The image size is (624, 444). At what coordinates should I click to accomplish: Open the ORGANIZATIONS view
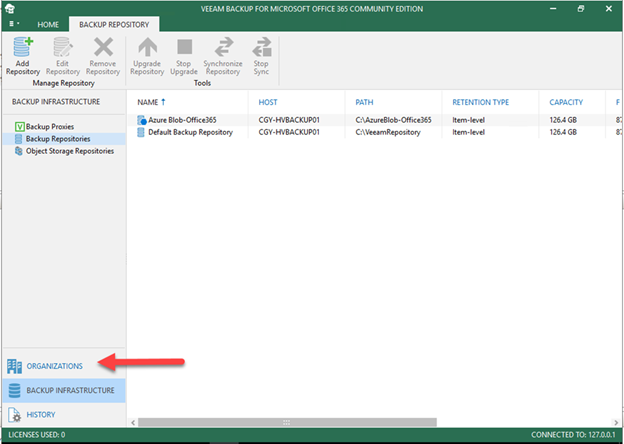tap(55, 366)
